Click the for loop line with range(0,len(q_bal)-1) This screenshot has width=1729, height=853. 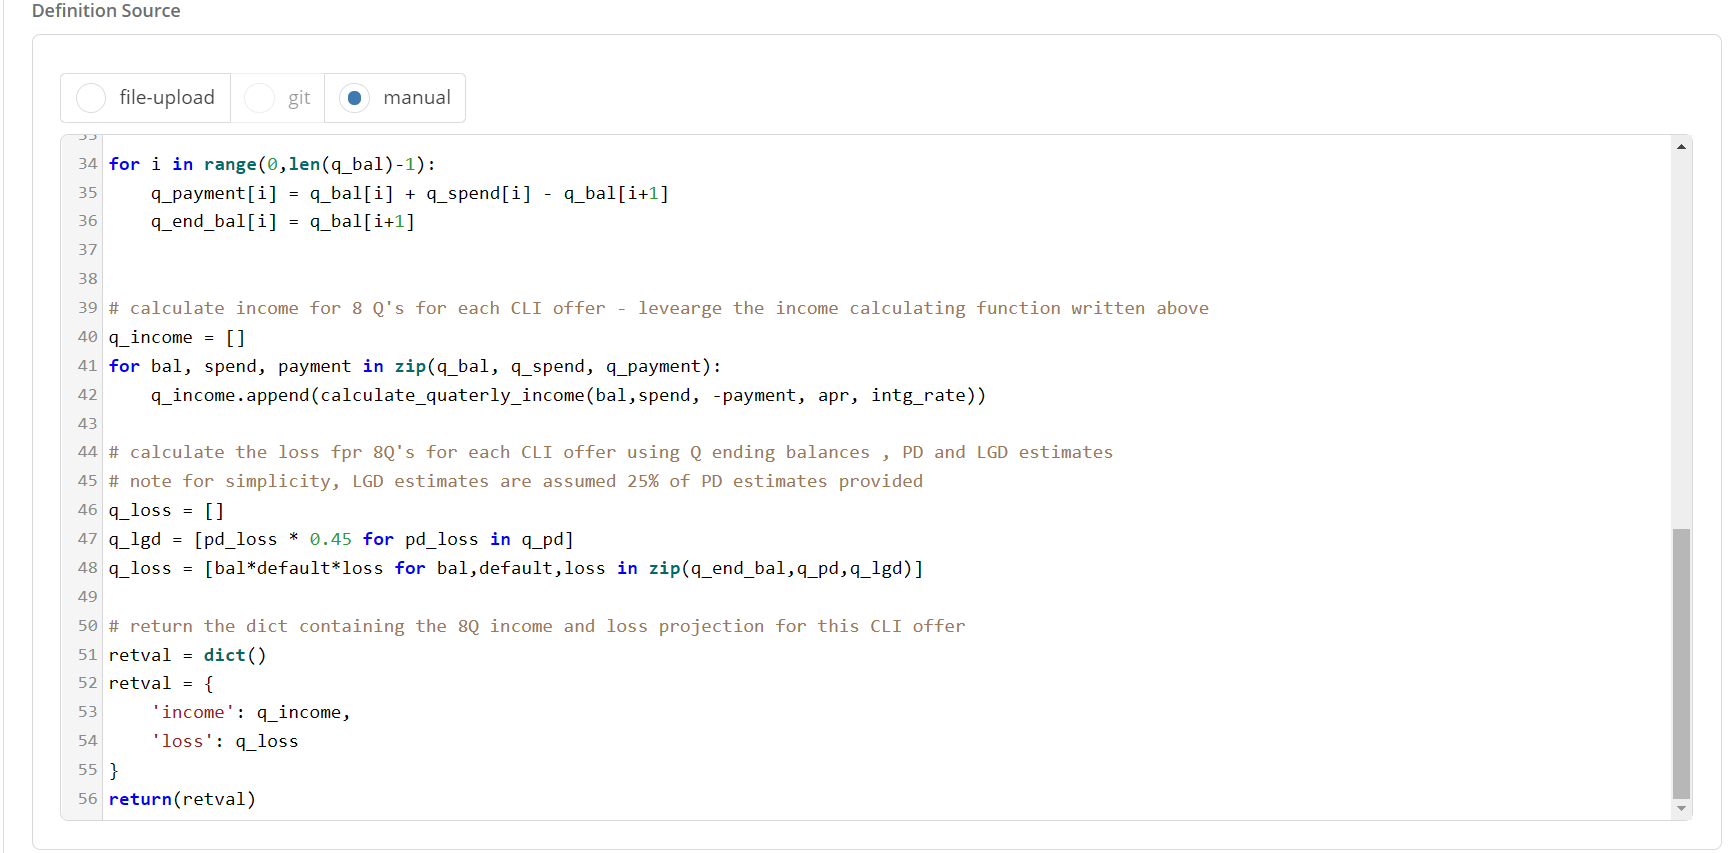pos(272,165)
